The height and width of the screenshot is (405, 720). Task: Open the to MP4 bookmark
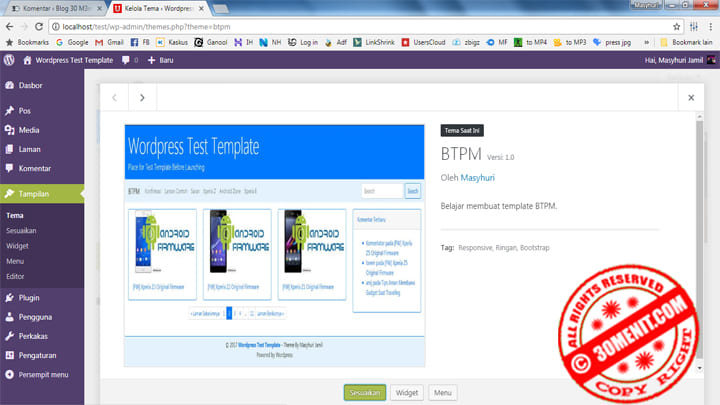coord(531,42)
